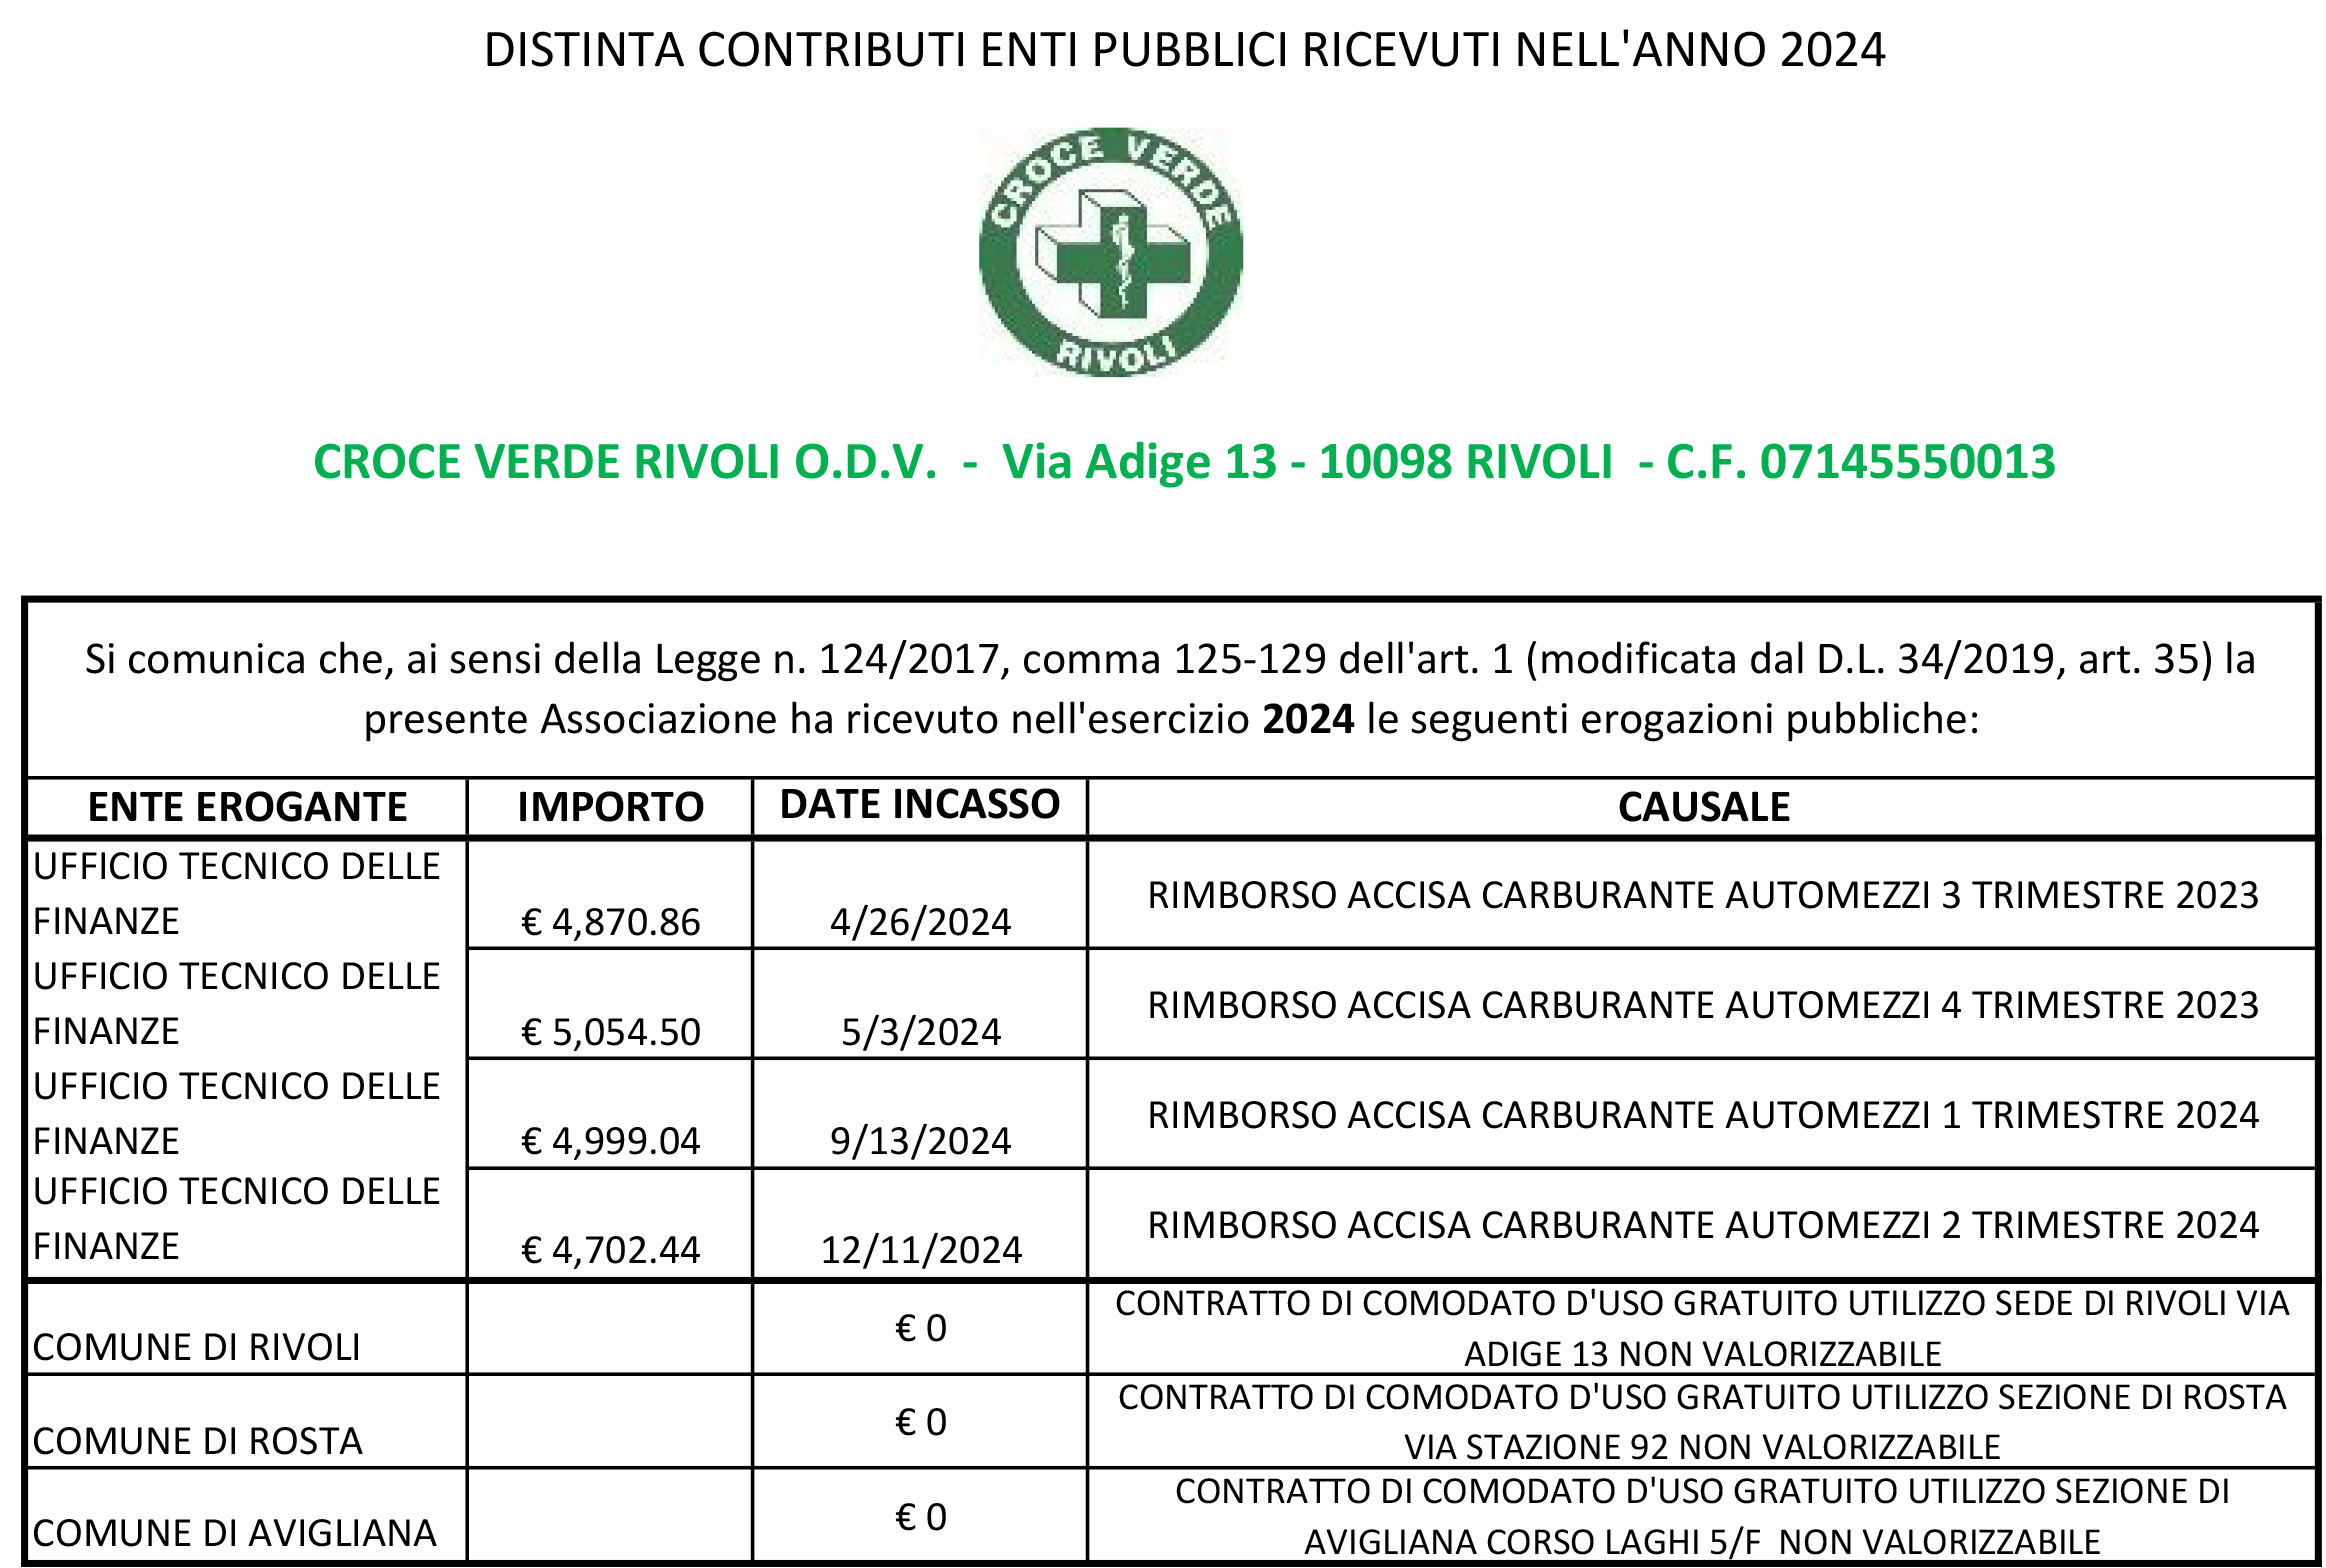
Task: Click the causale mentioning 'AVIGLIANA CORSO LAGHI 5/F'
Action: 1702,1517
